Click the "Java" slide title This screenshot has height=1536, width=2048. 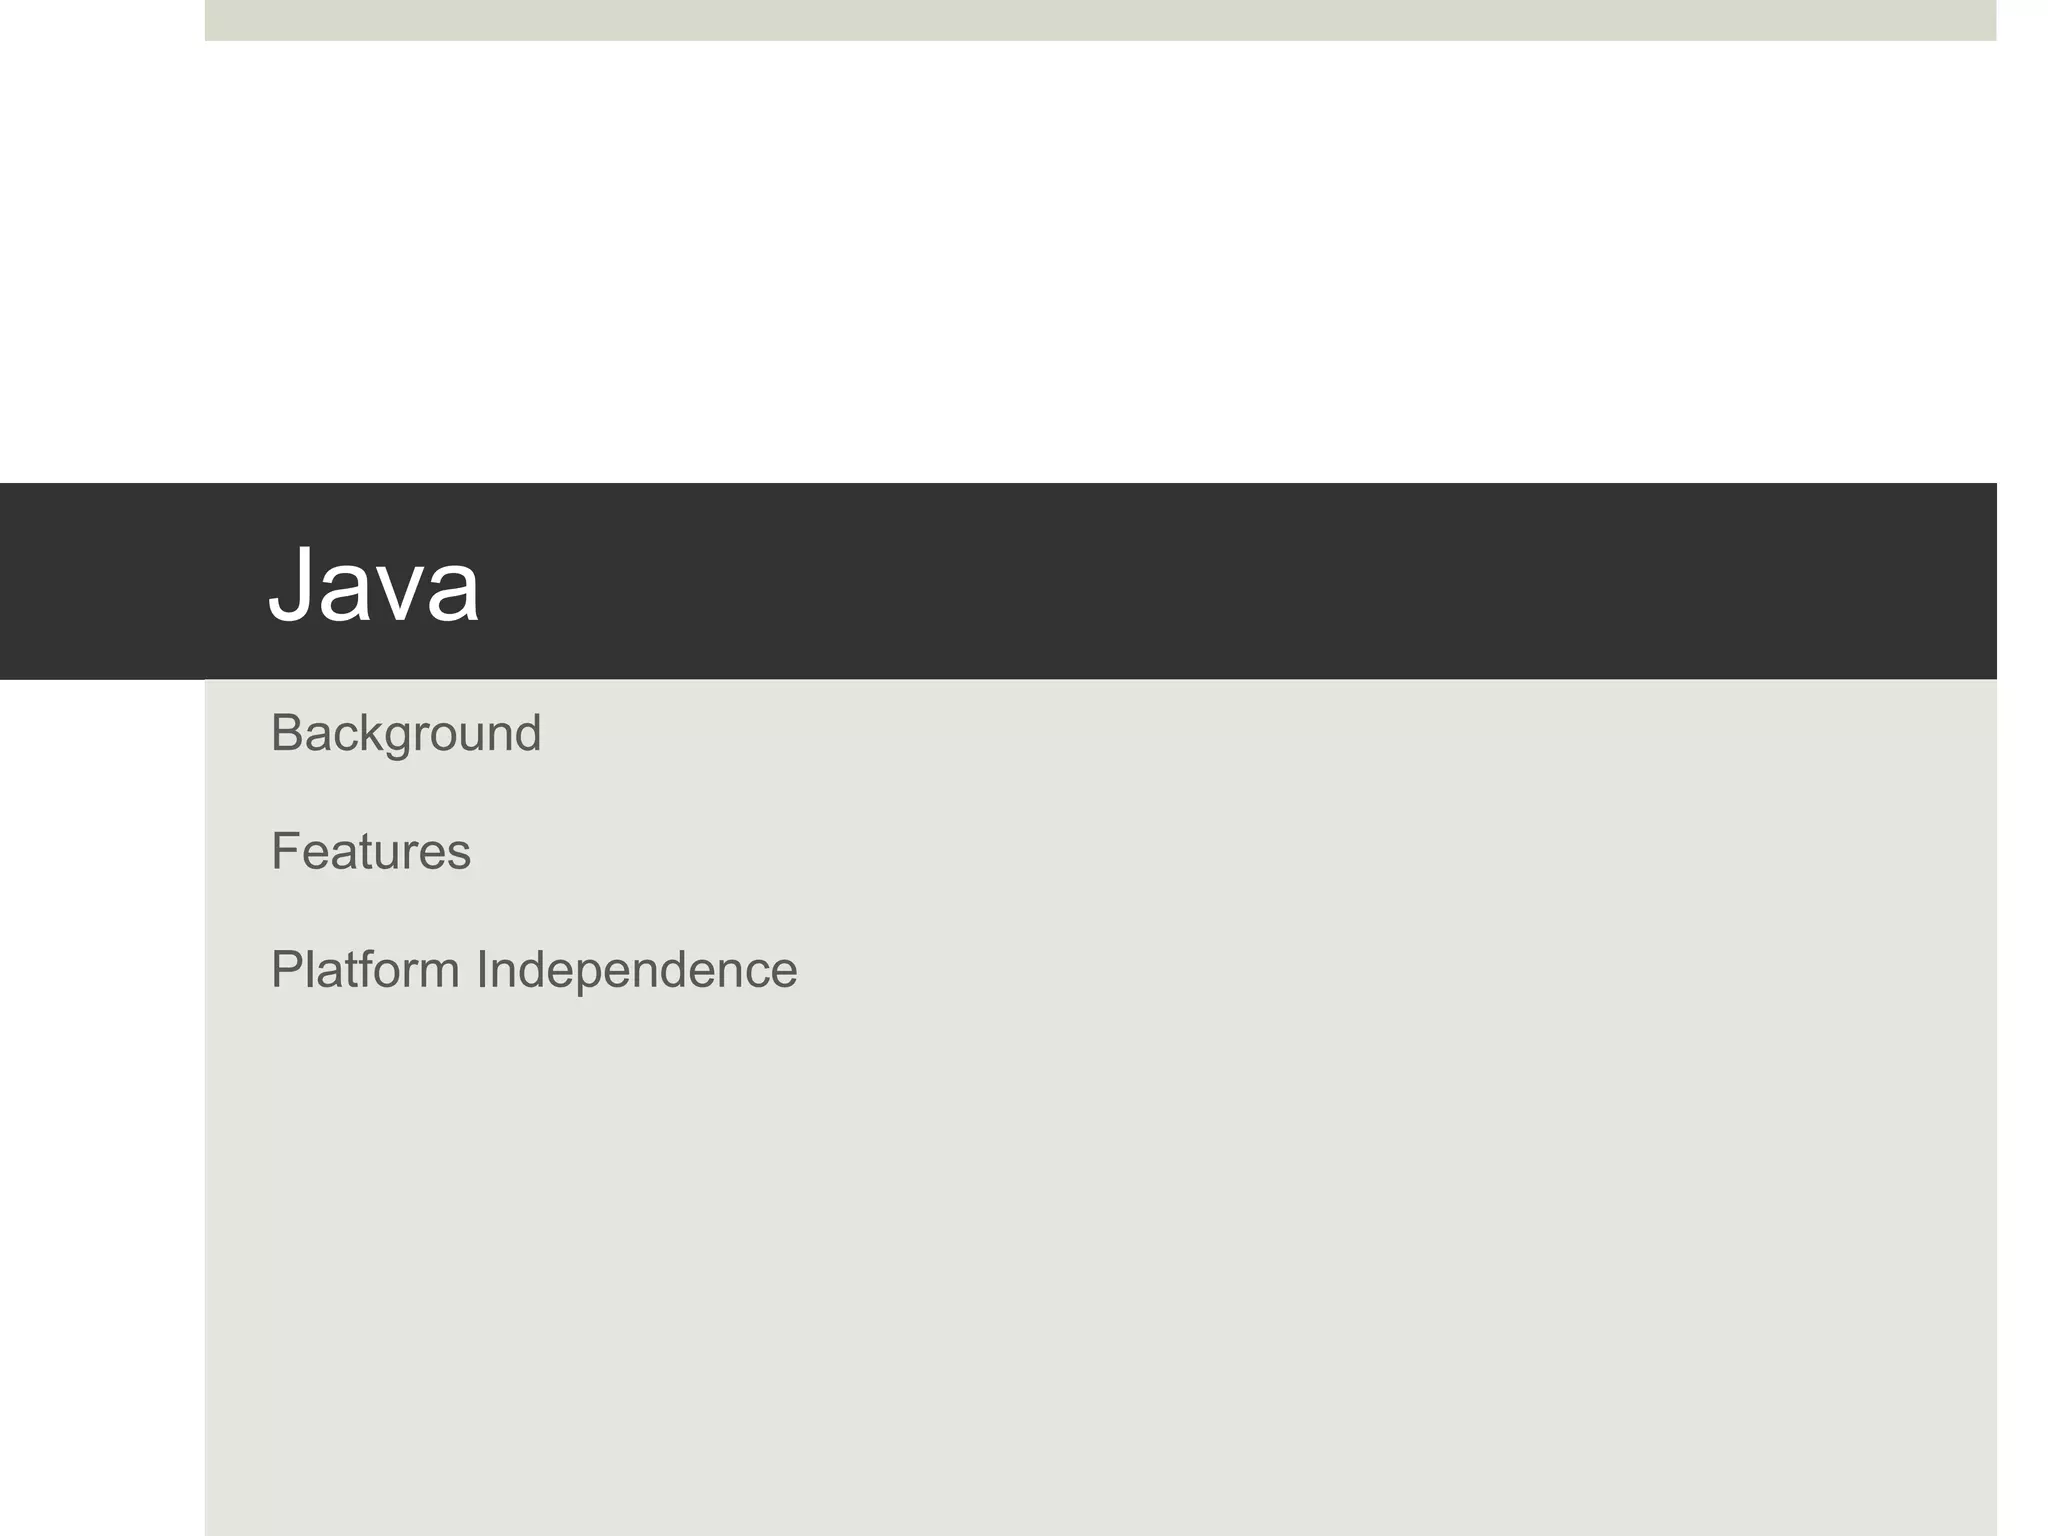click(x=374, y=585)
